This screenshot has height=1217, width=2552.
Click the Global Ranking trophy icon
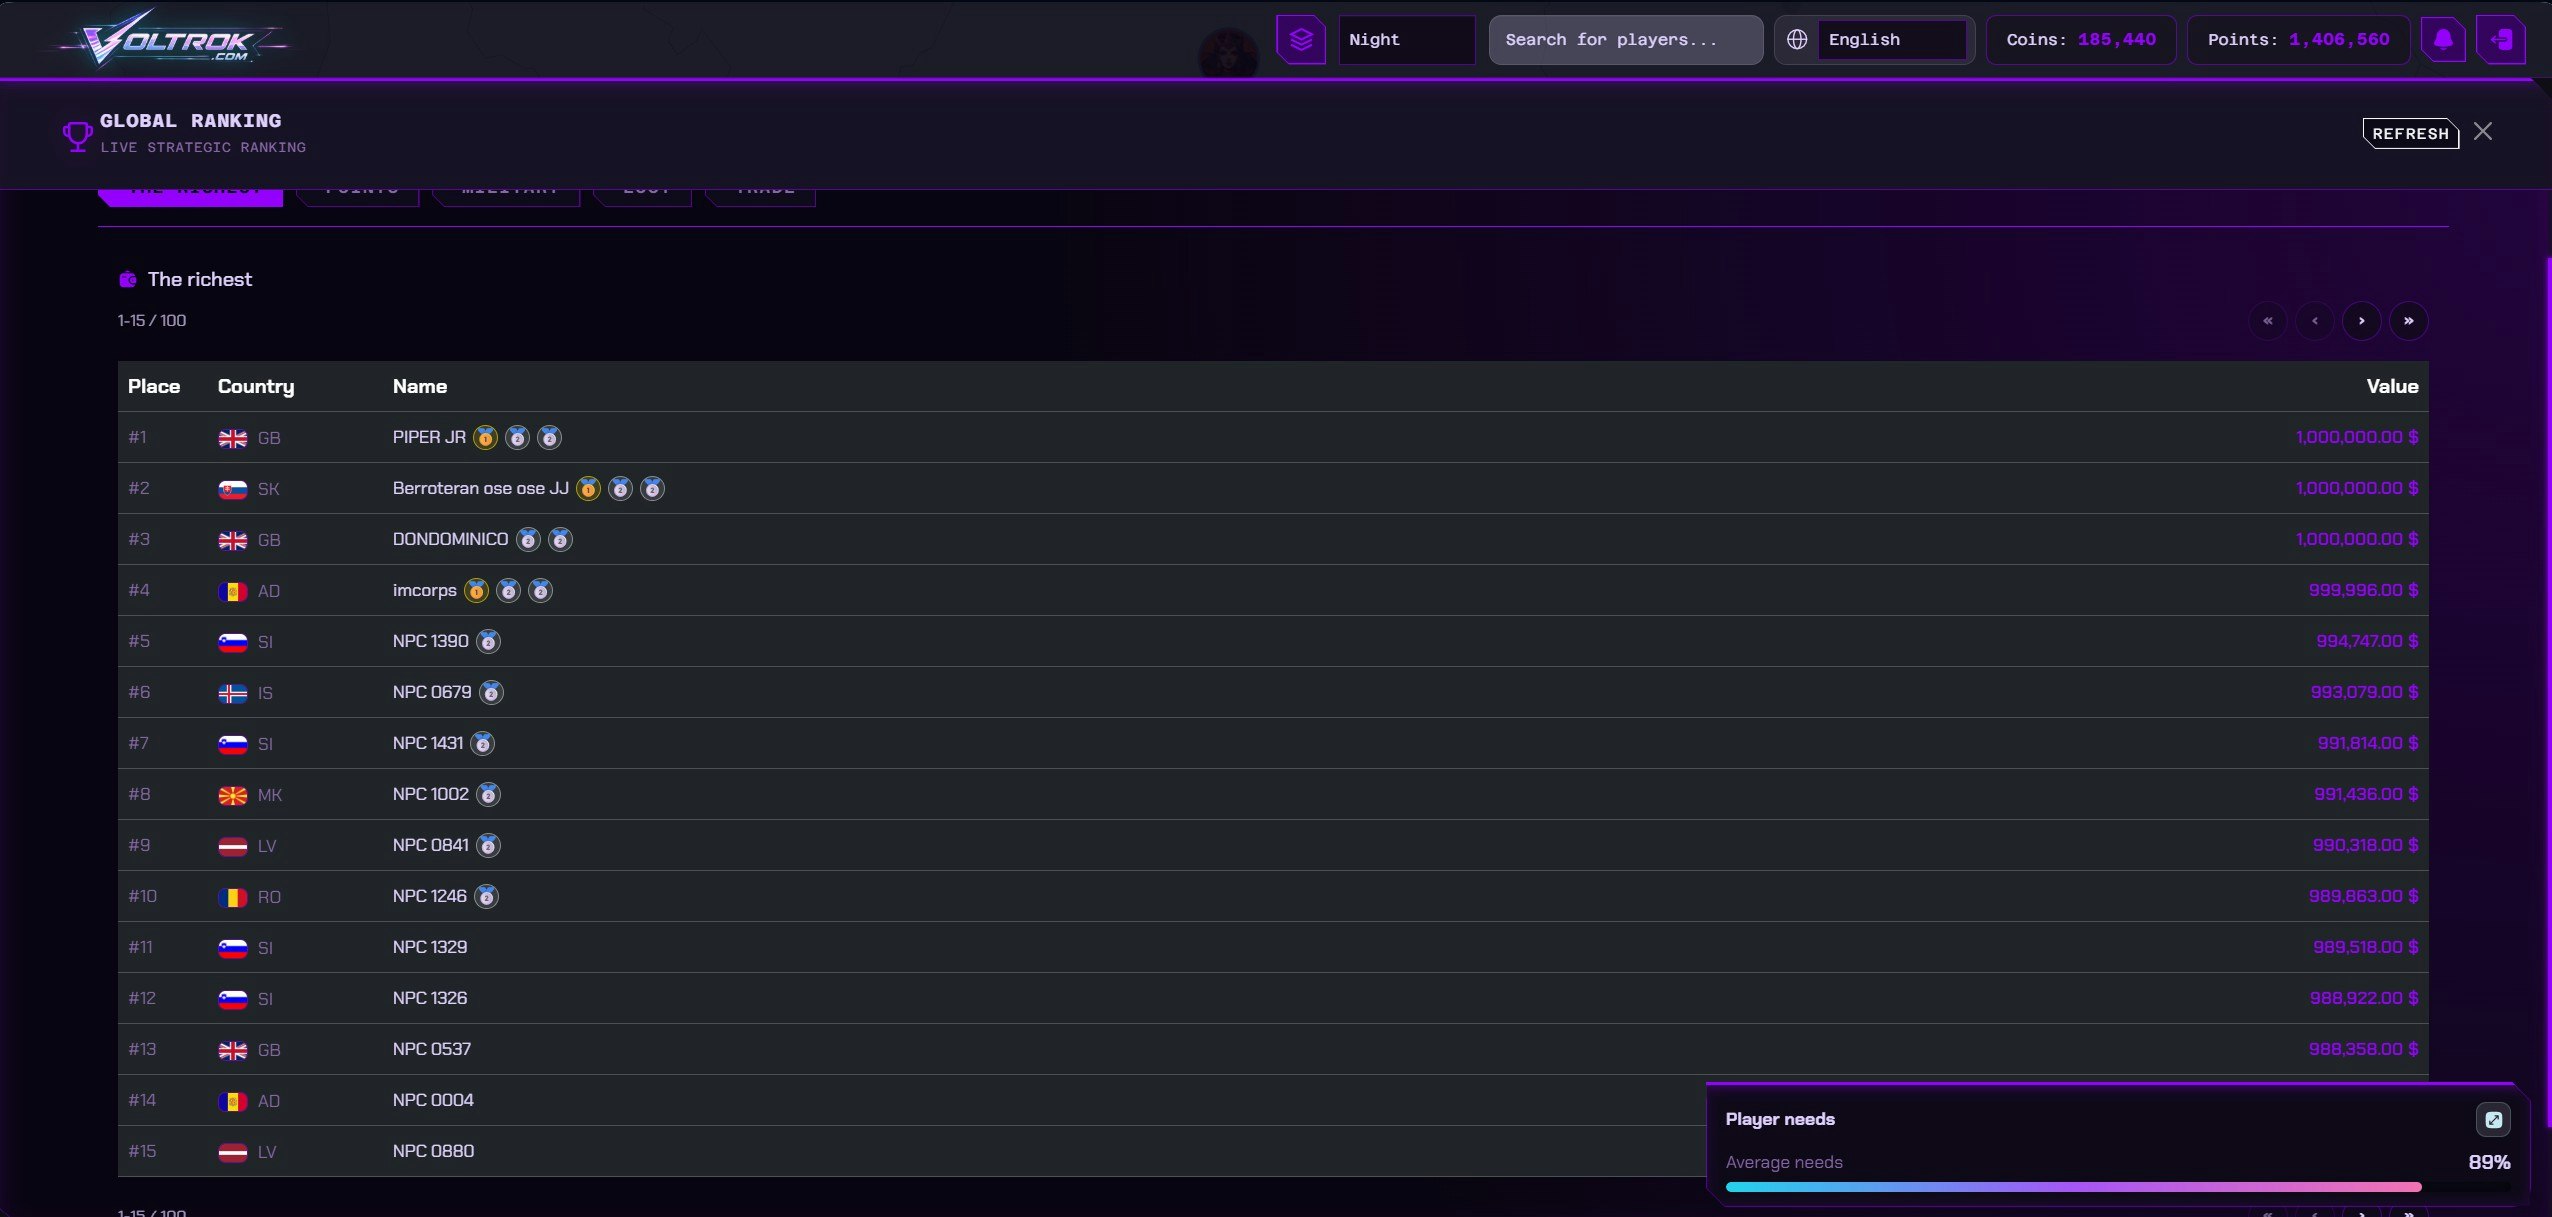[x=77, y=135]
